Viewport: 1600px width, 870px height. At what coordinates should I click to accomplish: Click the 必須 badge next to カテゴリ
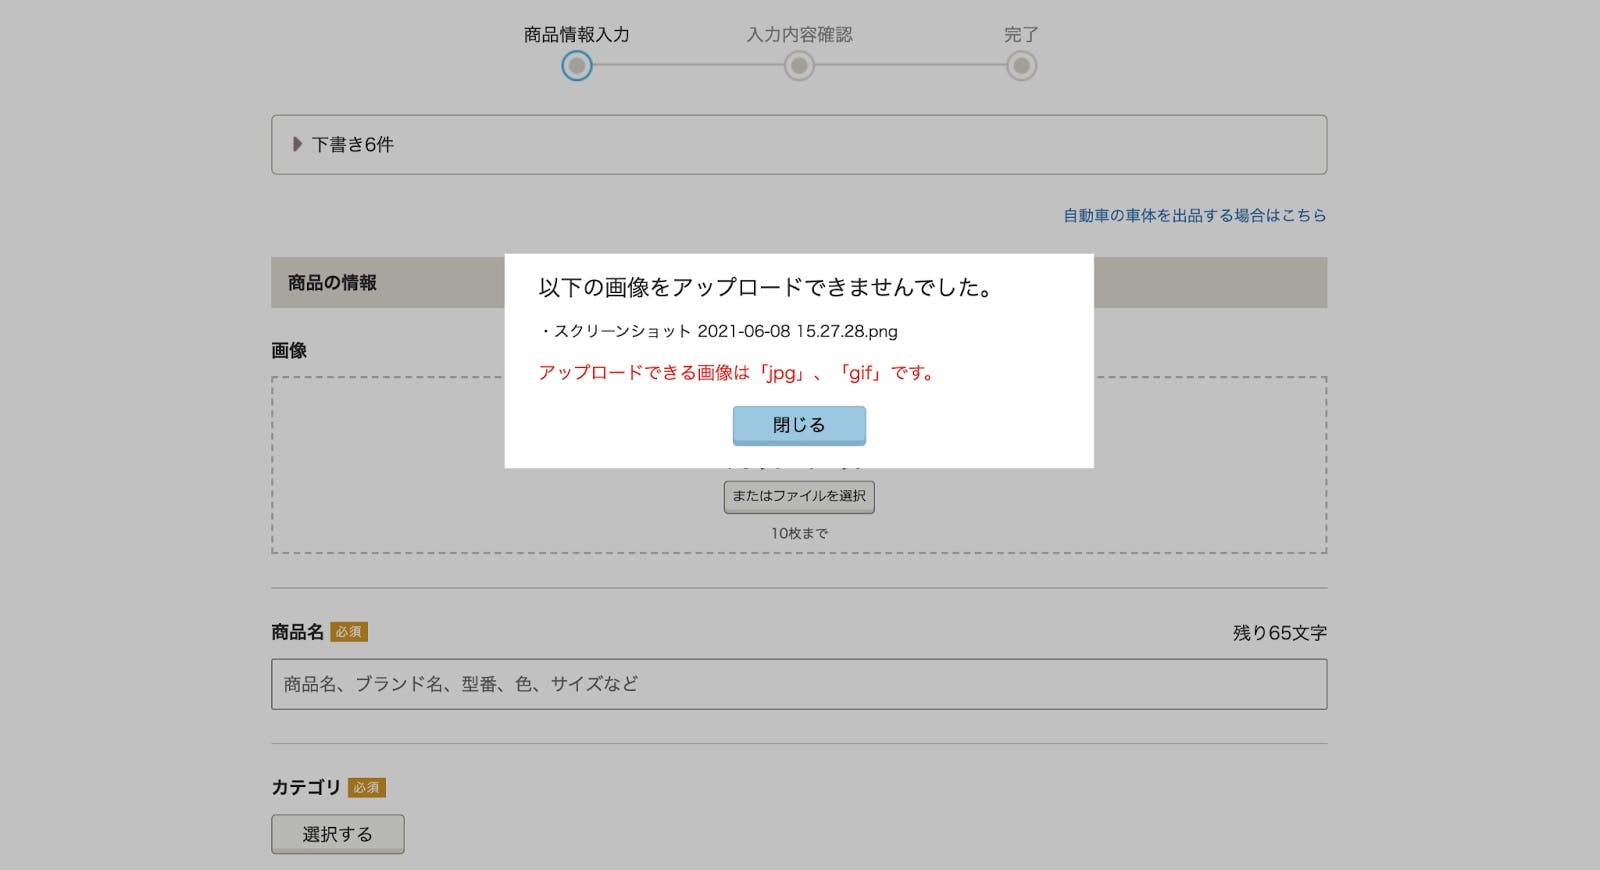pyautogui.click(x=367, y=788)
